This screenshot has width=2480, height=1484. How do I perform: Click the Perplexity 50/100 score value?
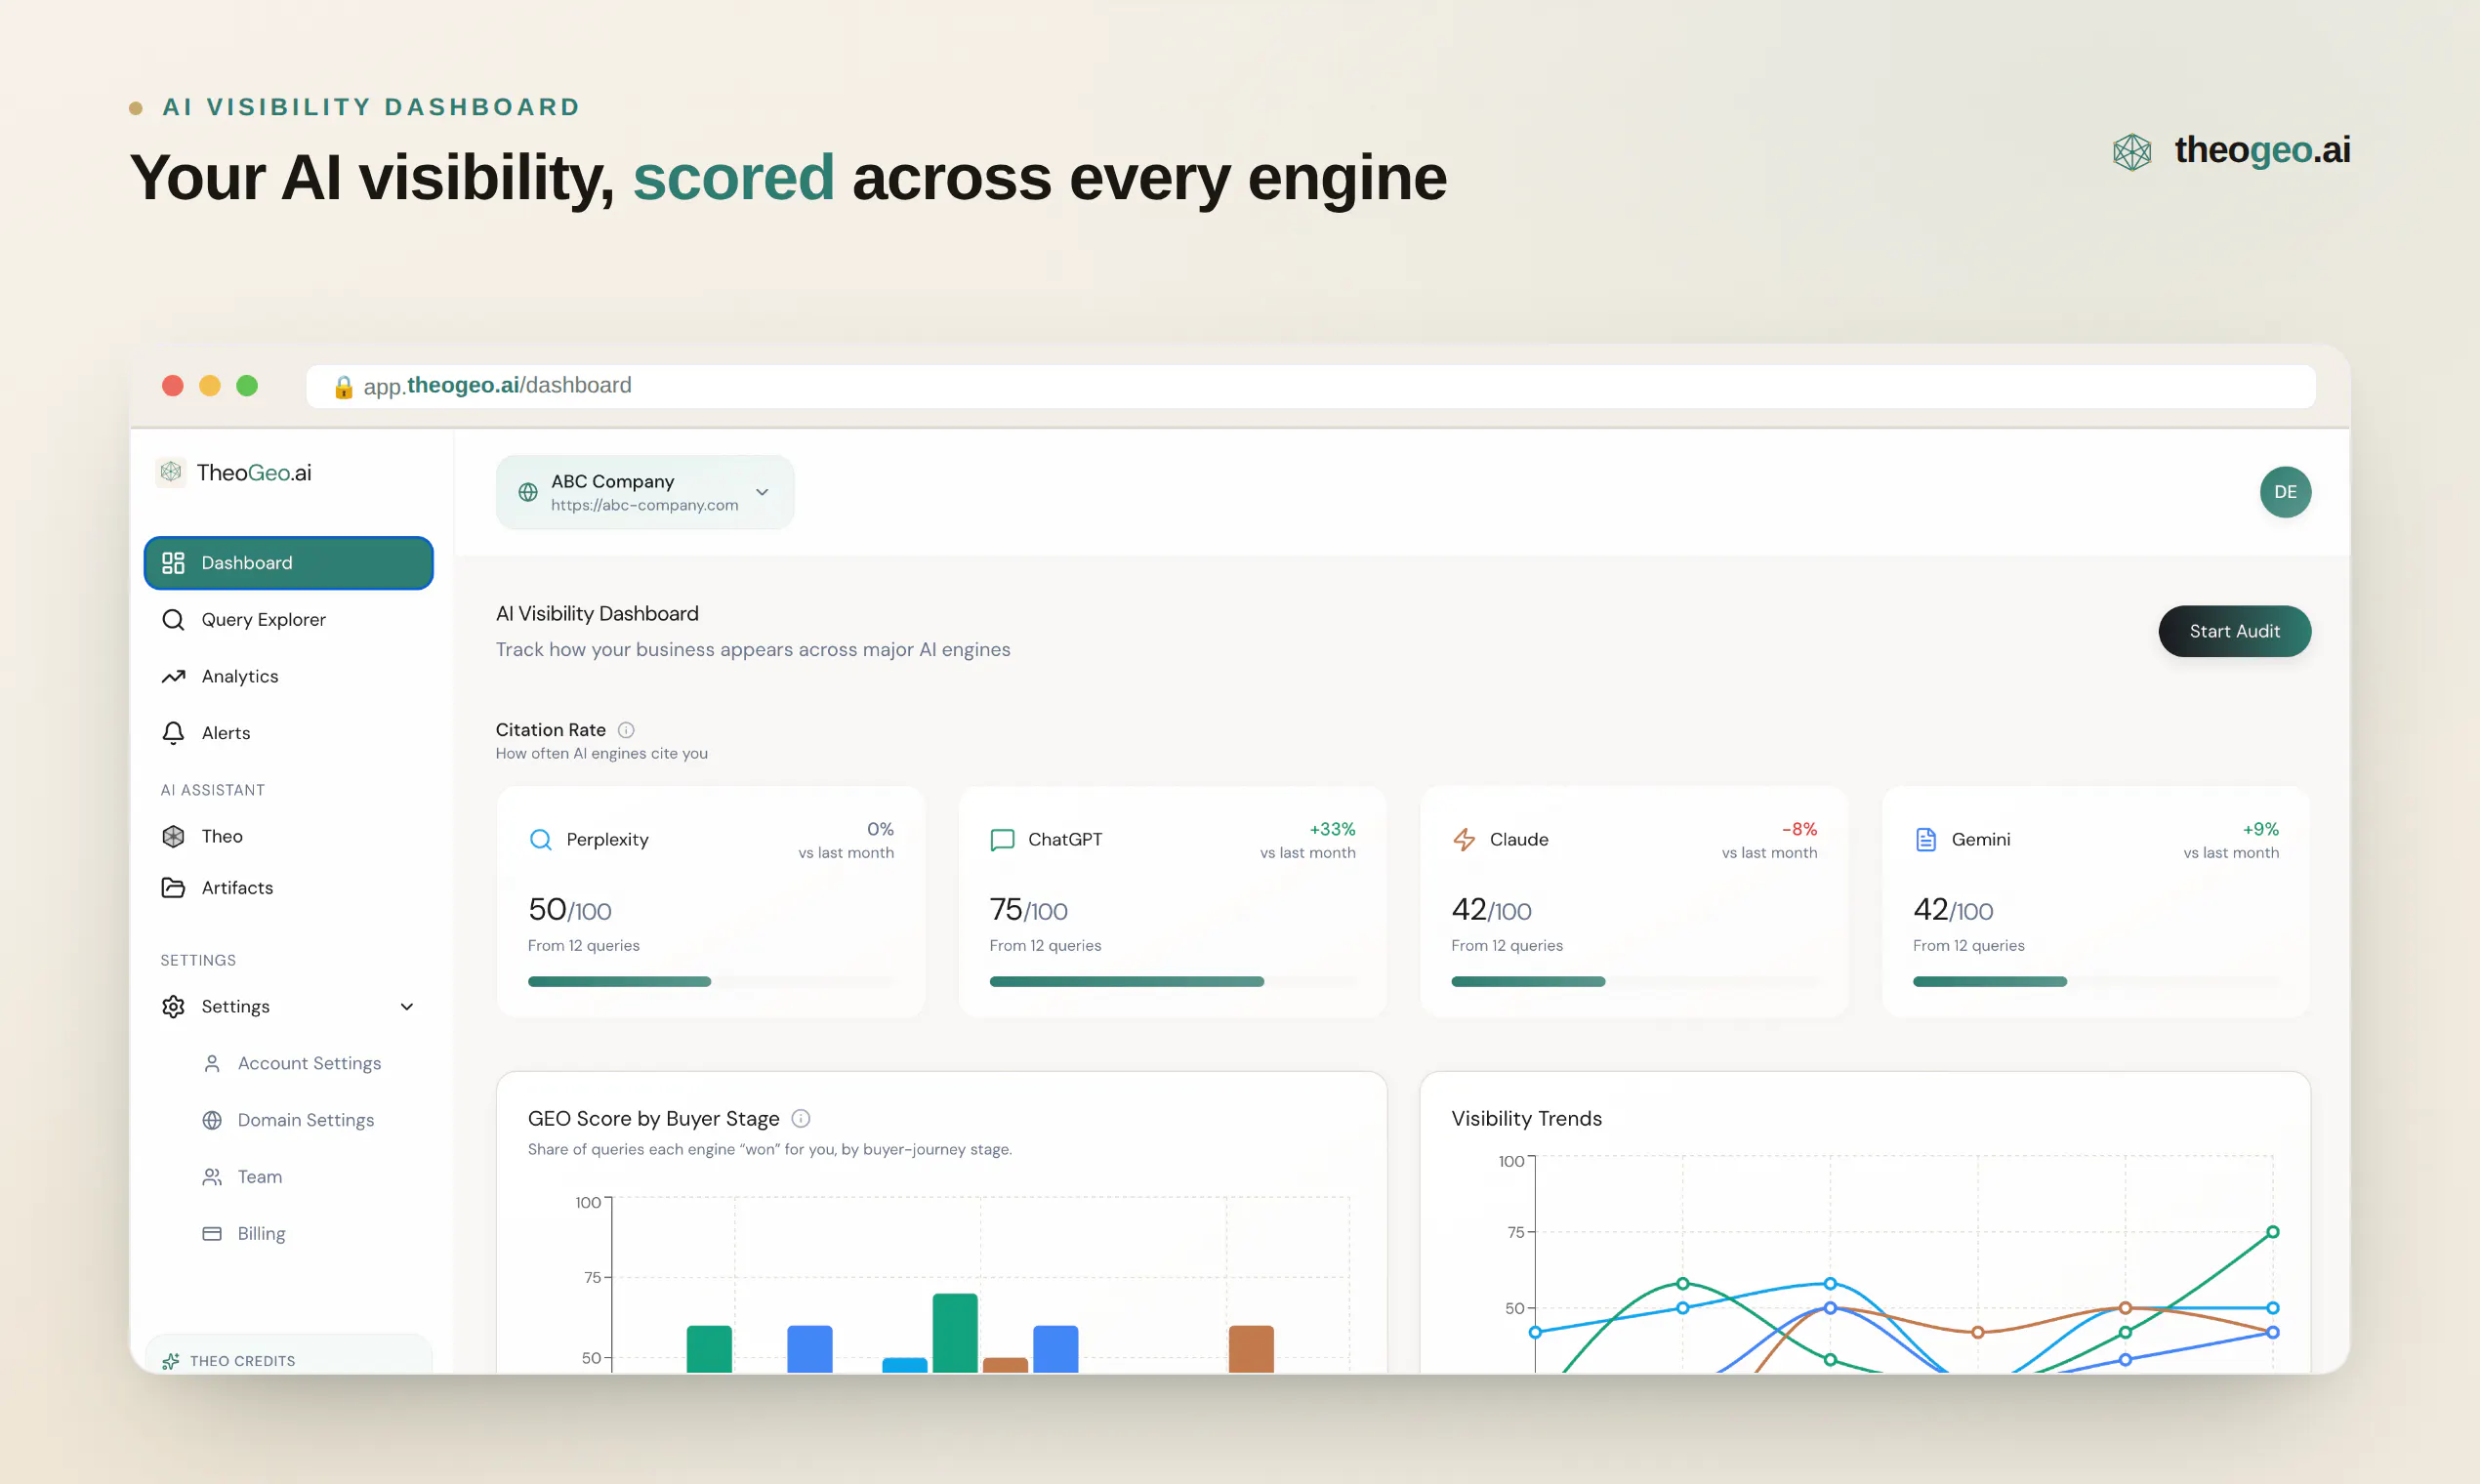click(570, 910)
